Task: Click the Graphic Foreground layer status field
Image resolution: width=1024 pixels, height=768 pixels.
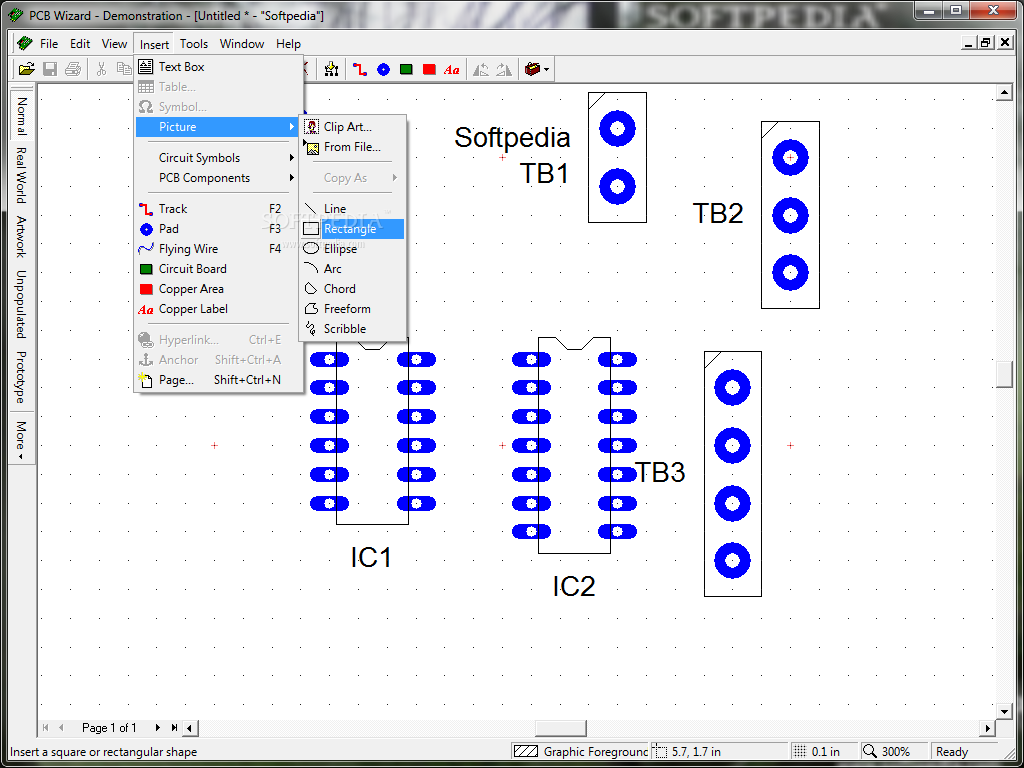Action: point(580,752)
